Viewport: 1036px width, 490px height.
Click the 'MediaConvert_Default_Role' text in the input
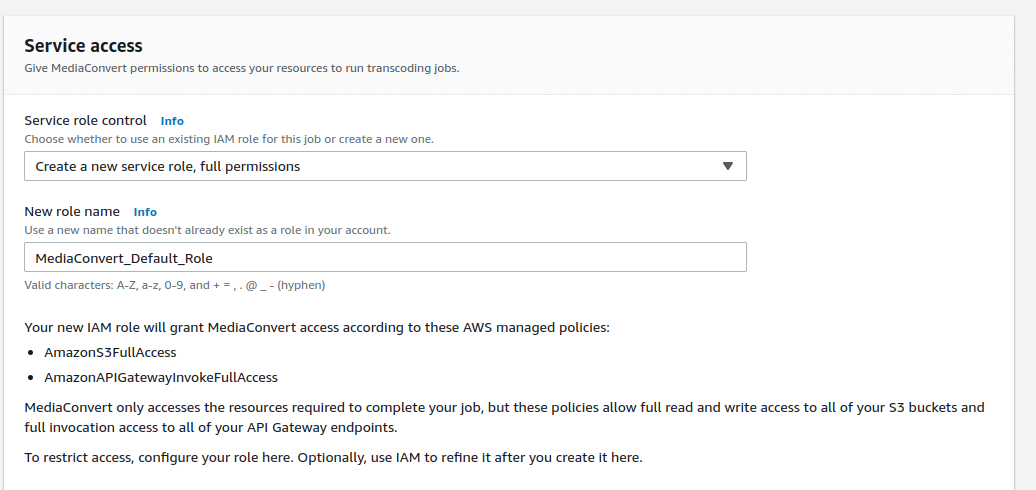pyautogui.click(x=124, y=258)
